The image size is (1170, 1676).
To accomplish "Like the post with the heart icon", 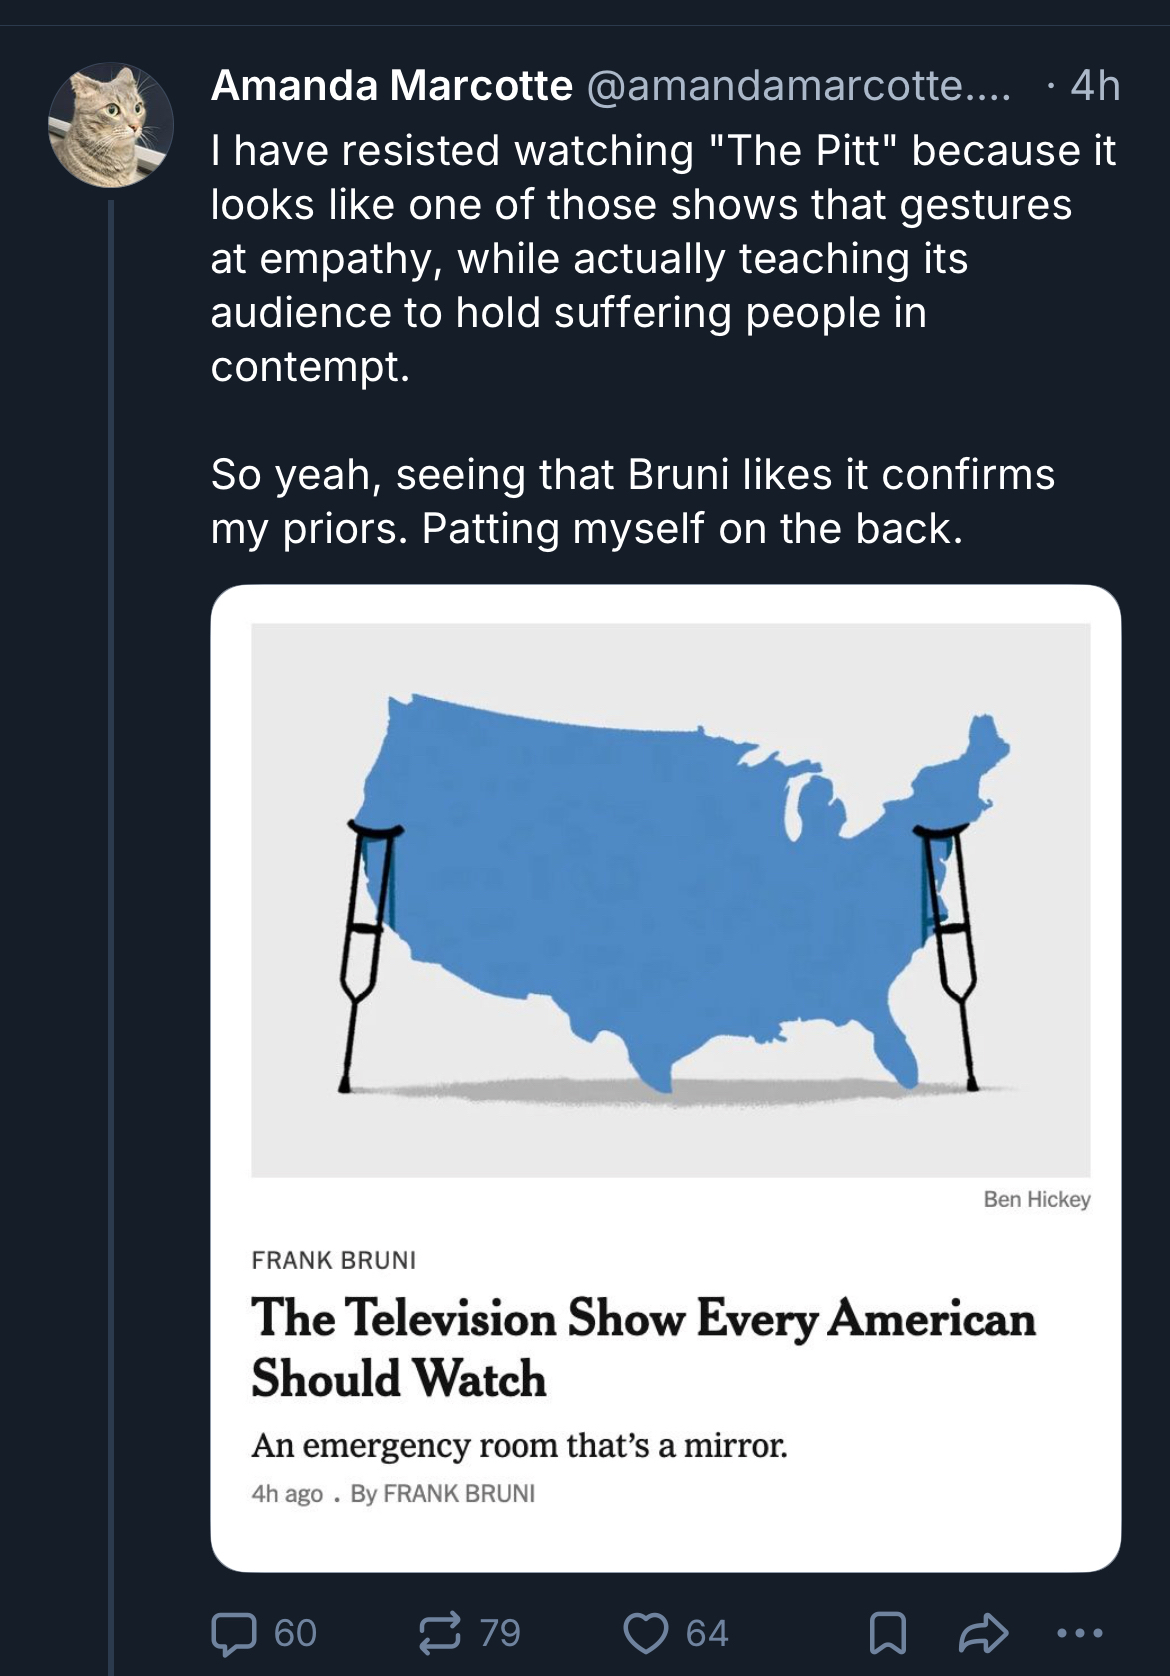I will tap(645, 1633).
